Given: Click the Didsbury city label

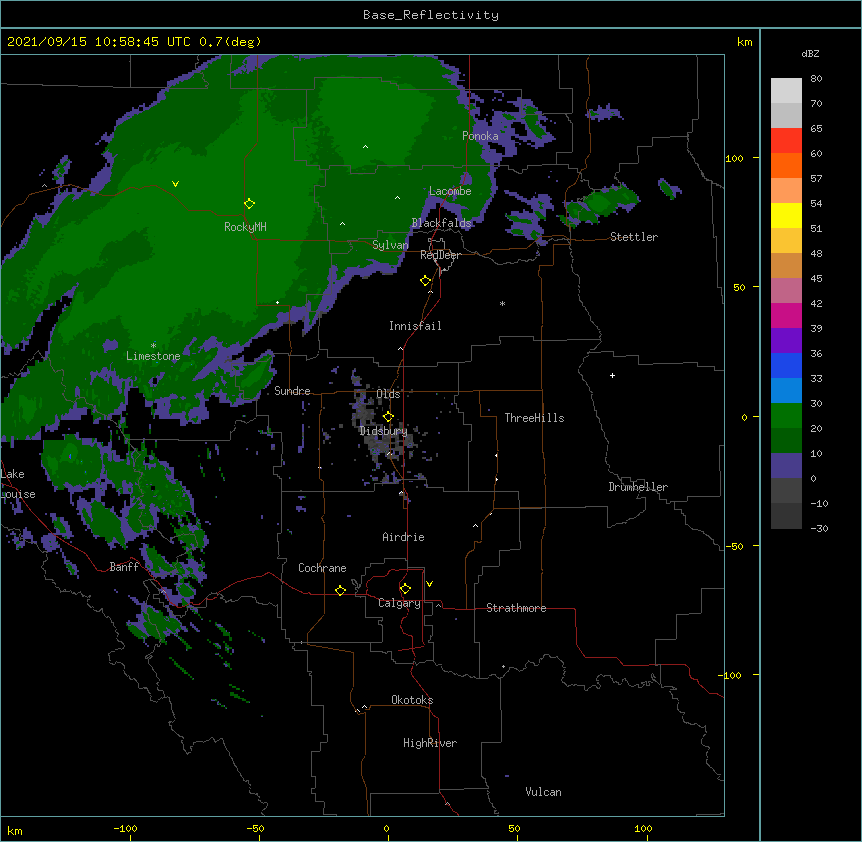Looking at the screenshot, I should pos(383,431).
